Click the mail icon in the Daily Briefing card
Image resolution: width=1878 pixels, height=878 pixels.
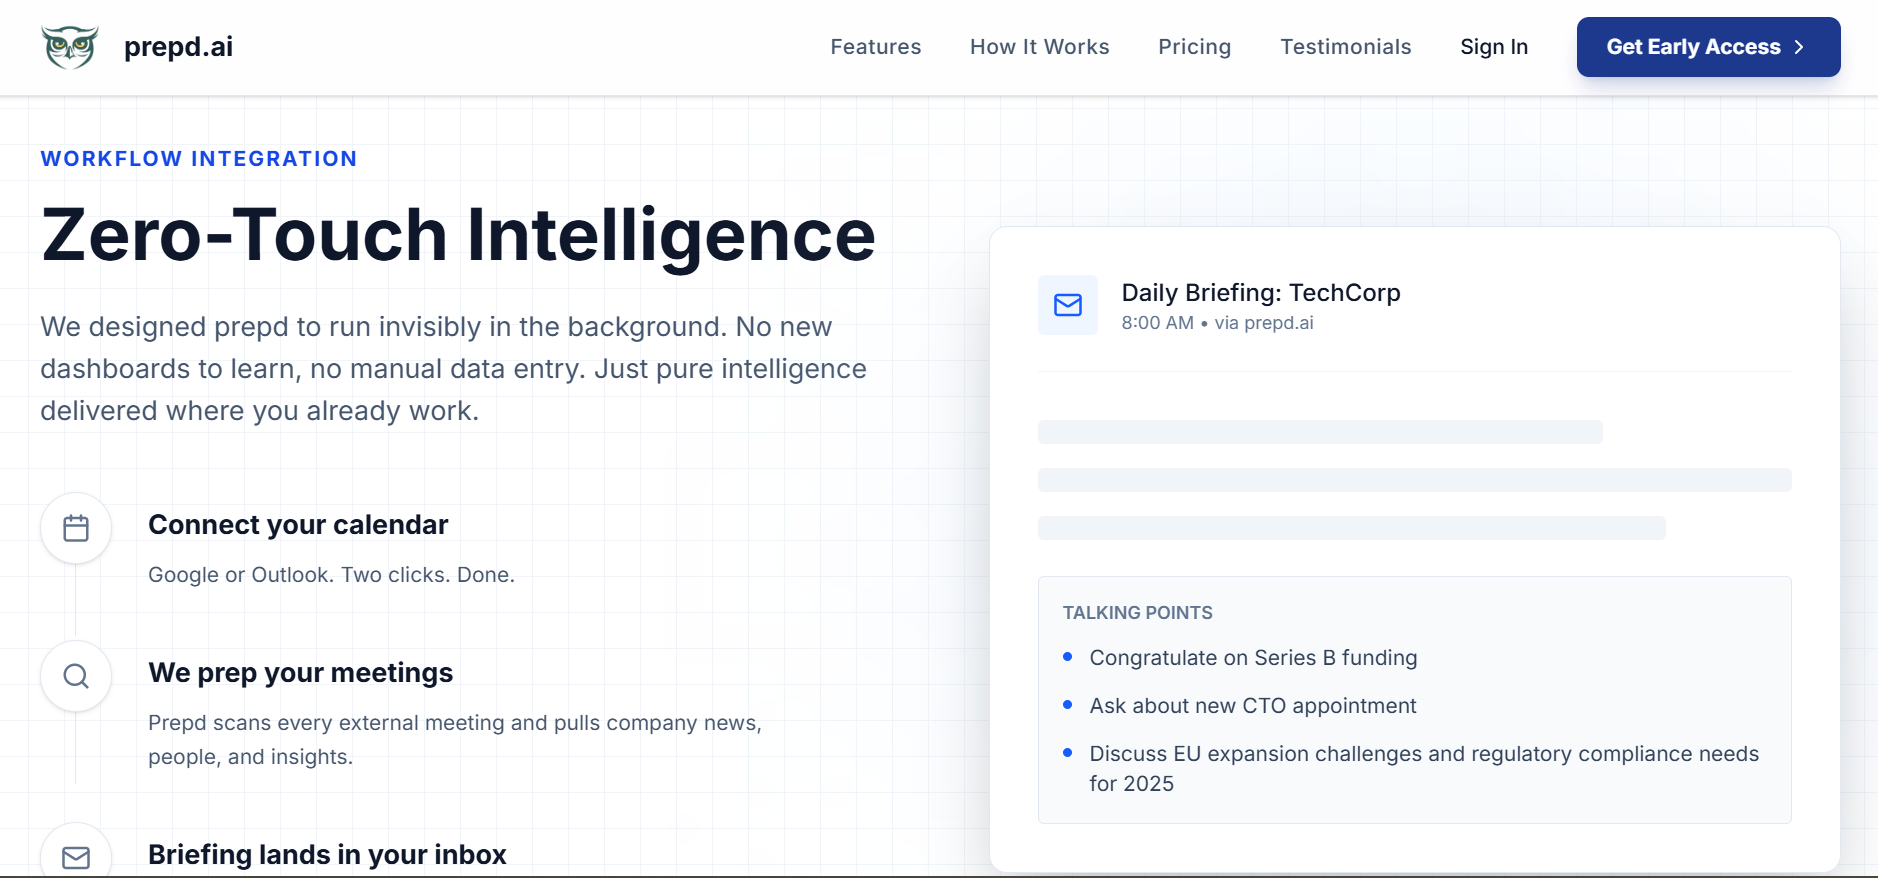point(1068,305)
